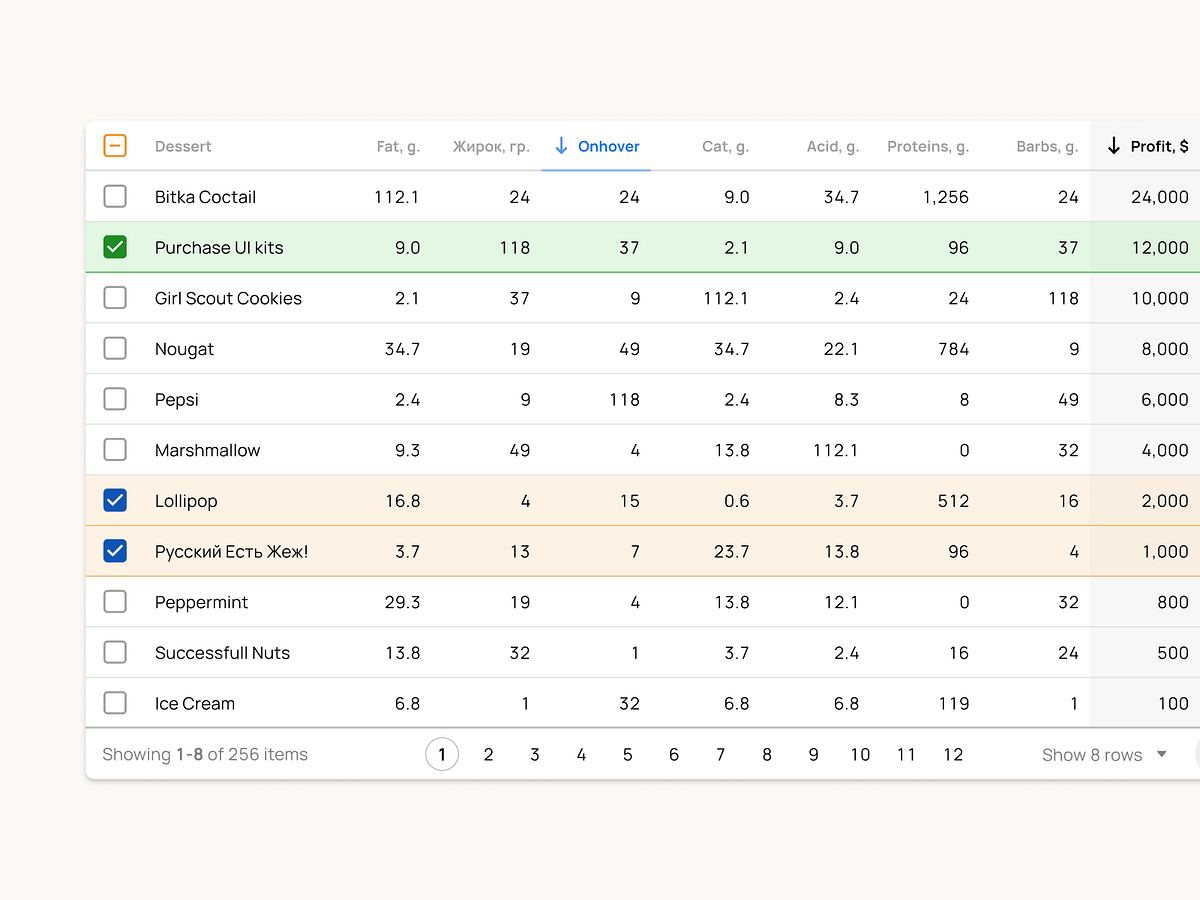The width and height of the screenshot is (1200, 900).
Task: Click the descending sort arrow beside Profit
Action: 1113,146
